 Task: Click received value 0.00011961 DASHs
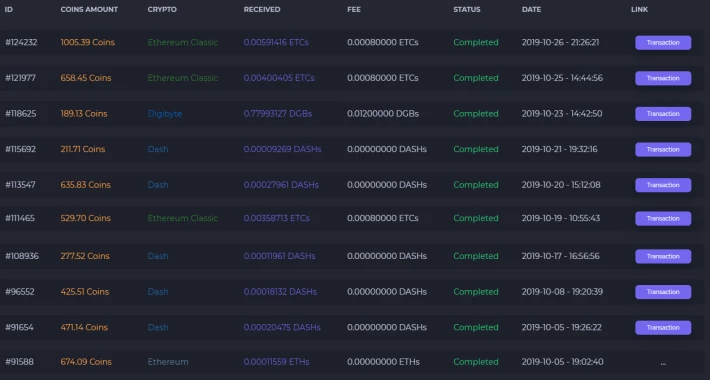coord(279,256)
